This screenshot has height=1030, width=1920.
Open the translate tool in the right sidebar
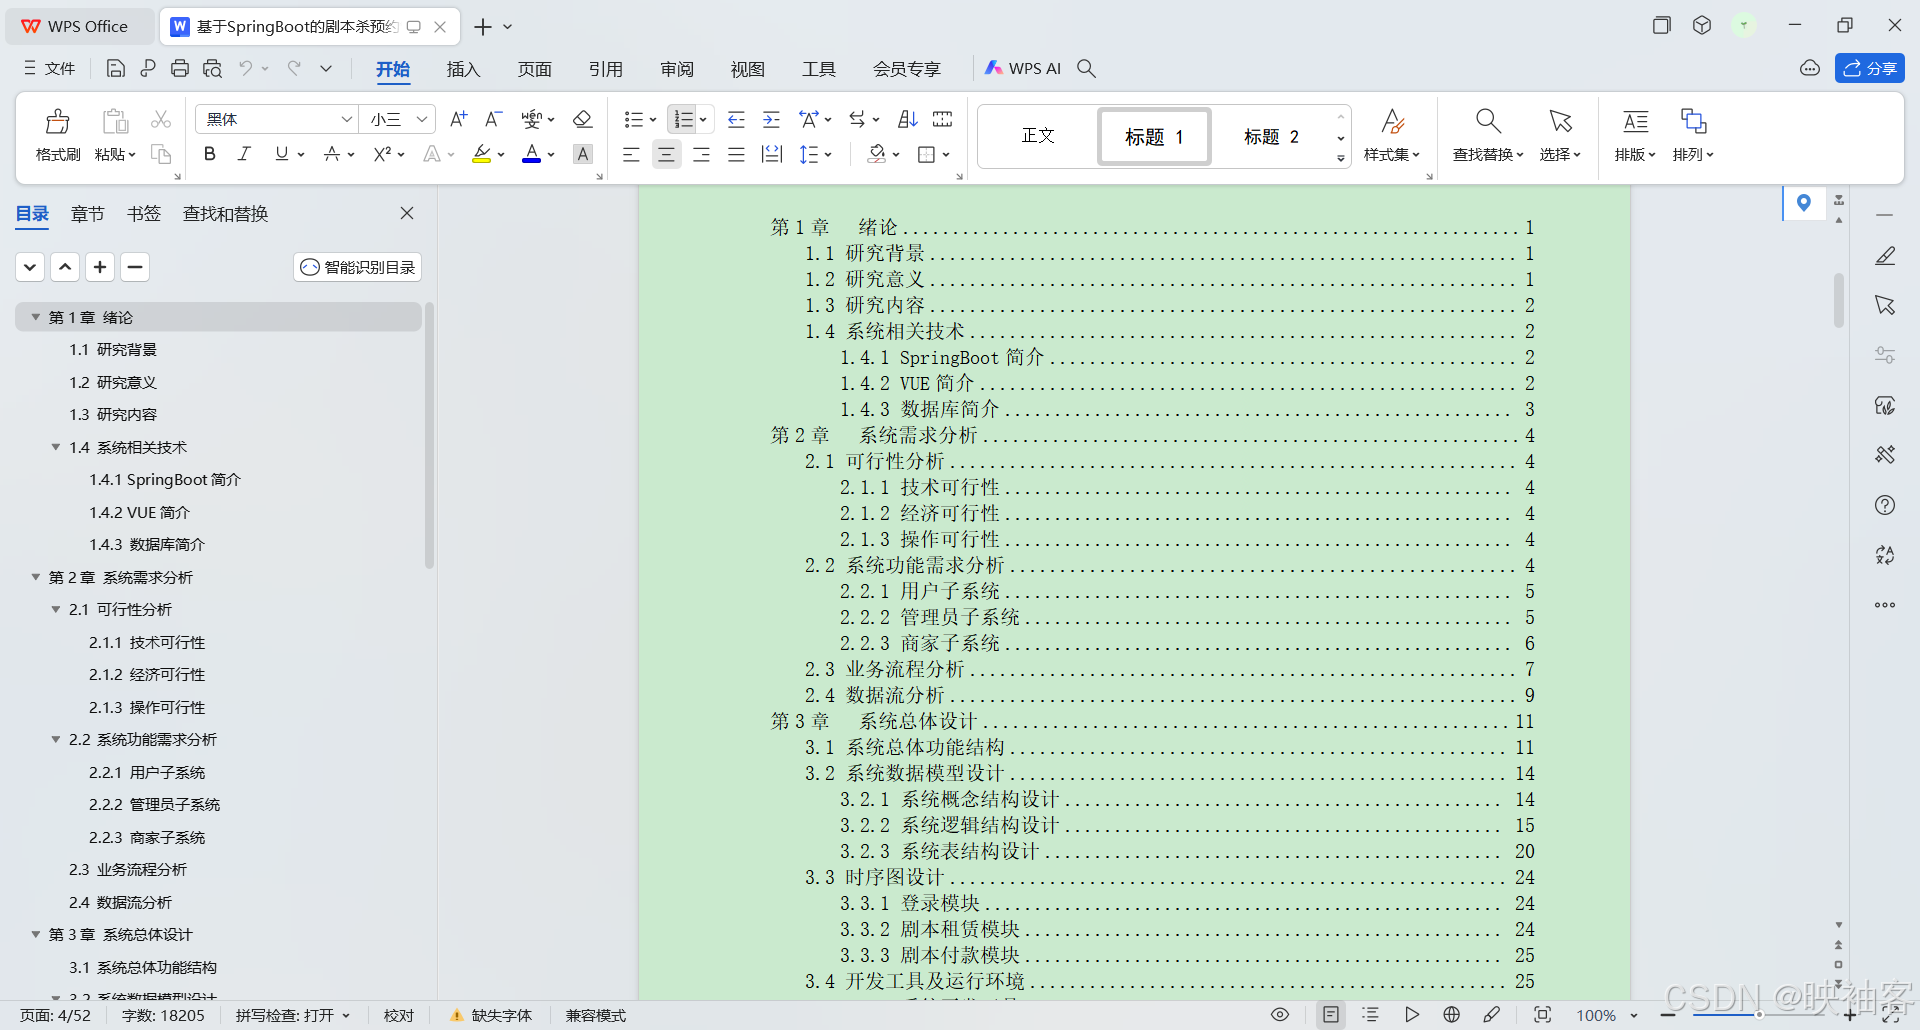(1885, 555)
